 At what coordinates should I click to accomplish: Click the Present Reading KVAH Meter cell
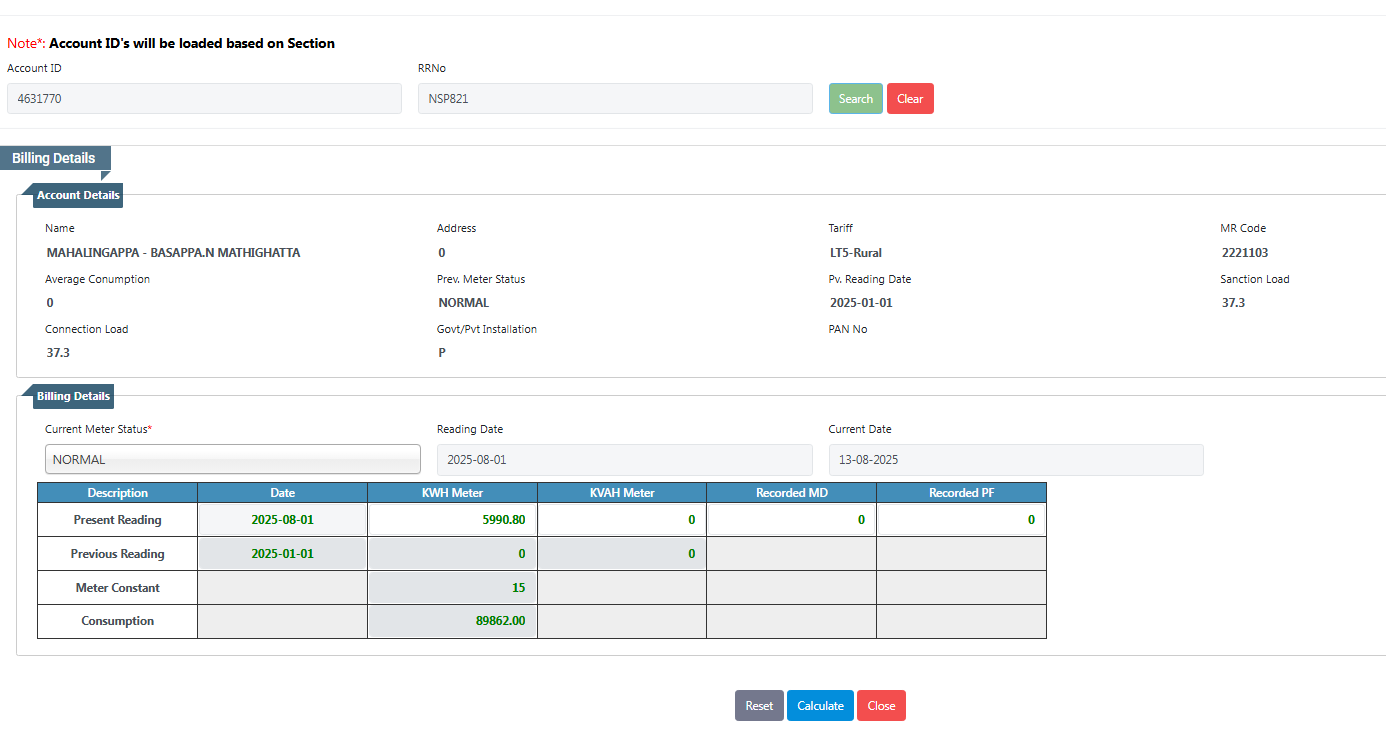(x=622, y=520)
